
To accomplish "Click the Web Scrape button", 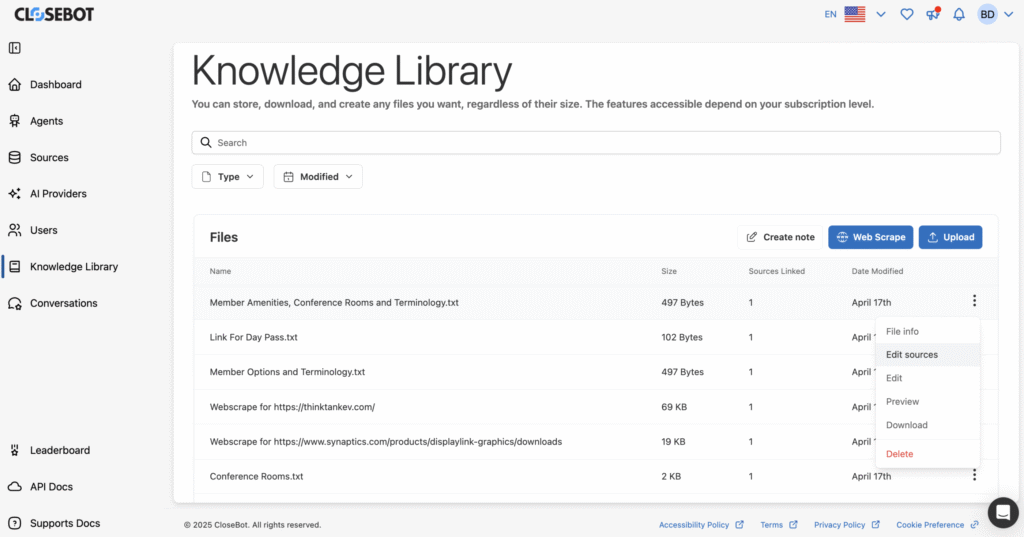I will pyautogui.click(x=871, y=237).
